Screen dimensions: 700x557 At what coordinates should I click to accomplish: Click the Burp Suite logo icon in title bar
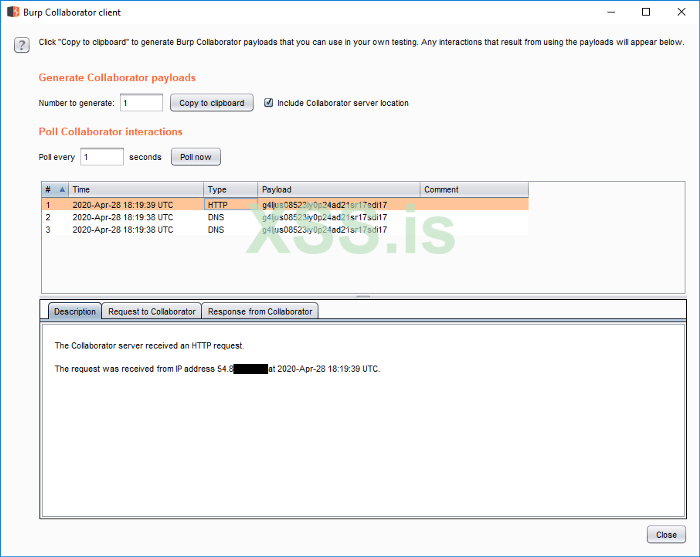[13, 12]
